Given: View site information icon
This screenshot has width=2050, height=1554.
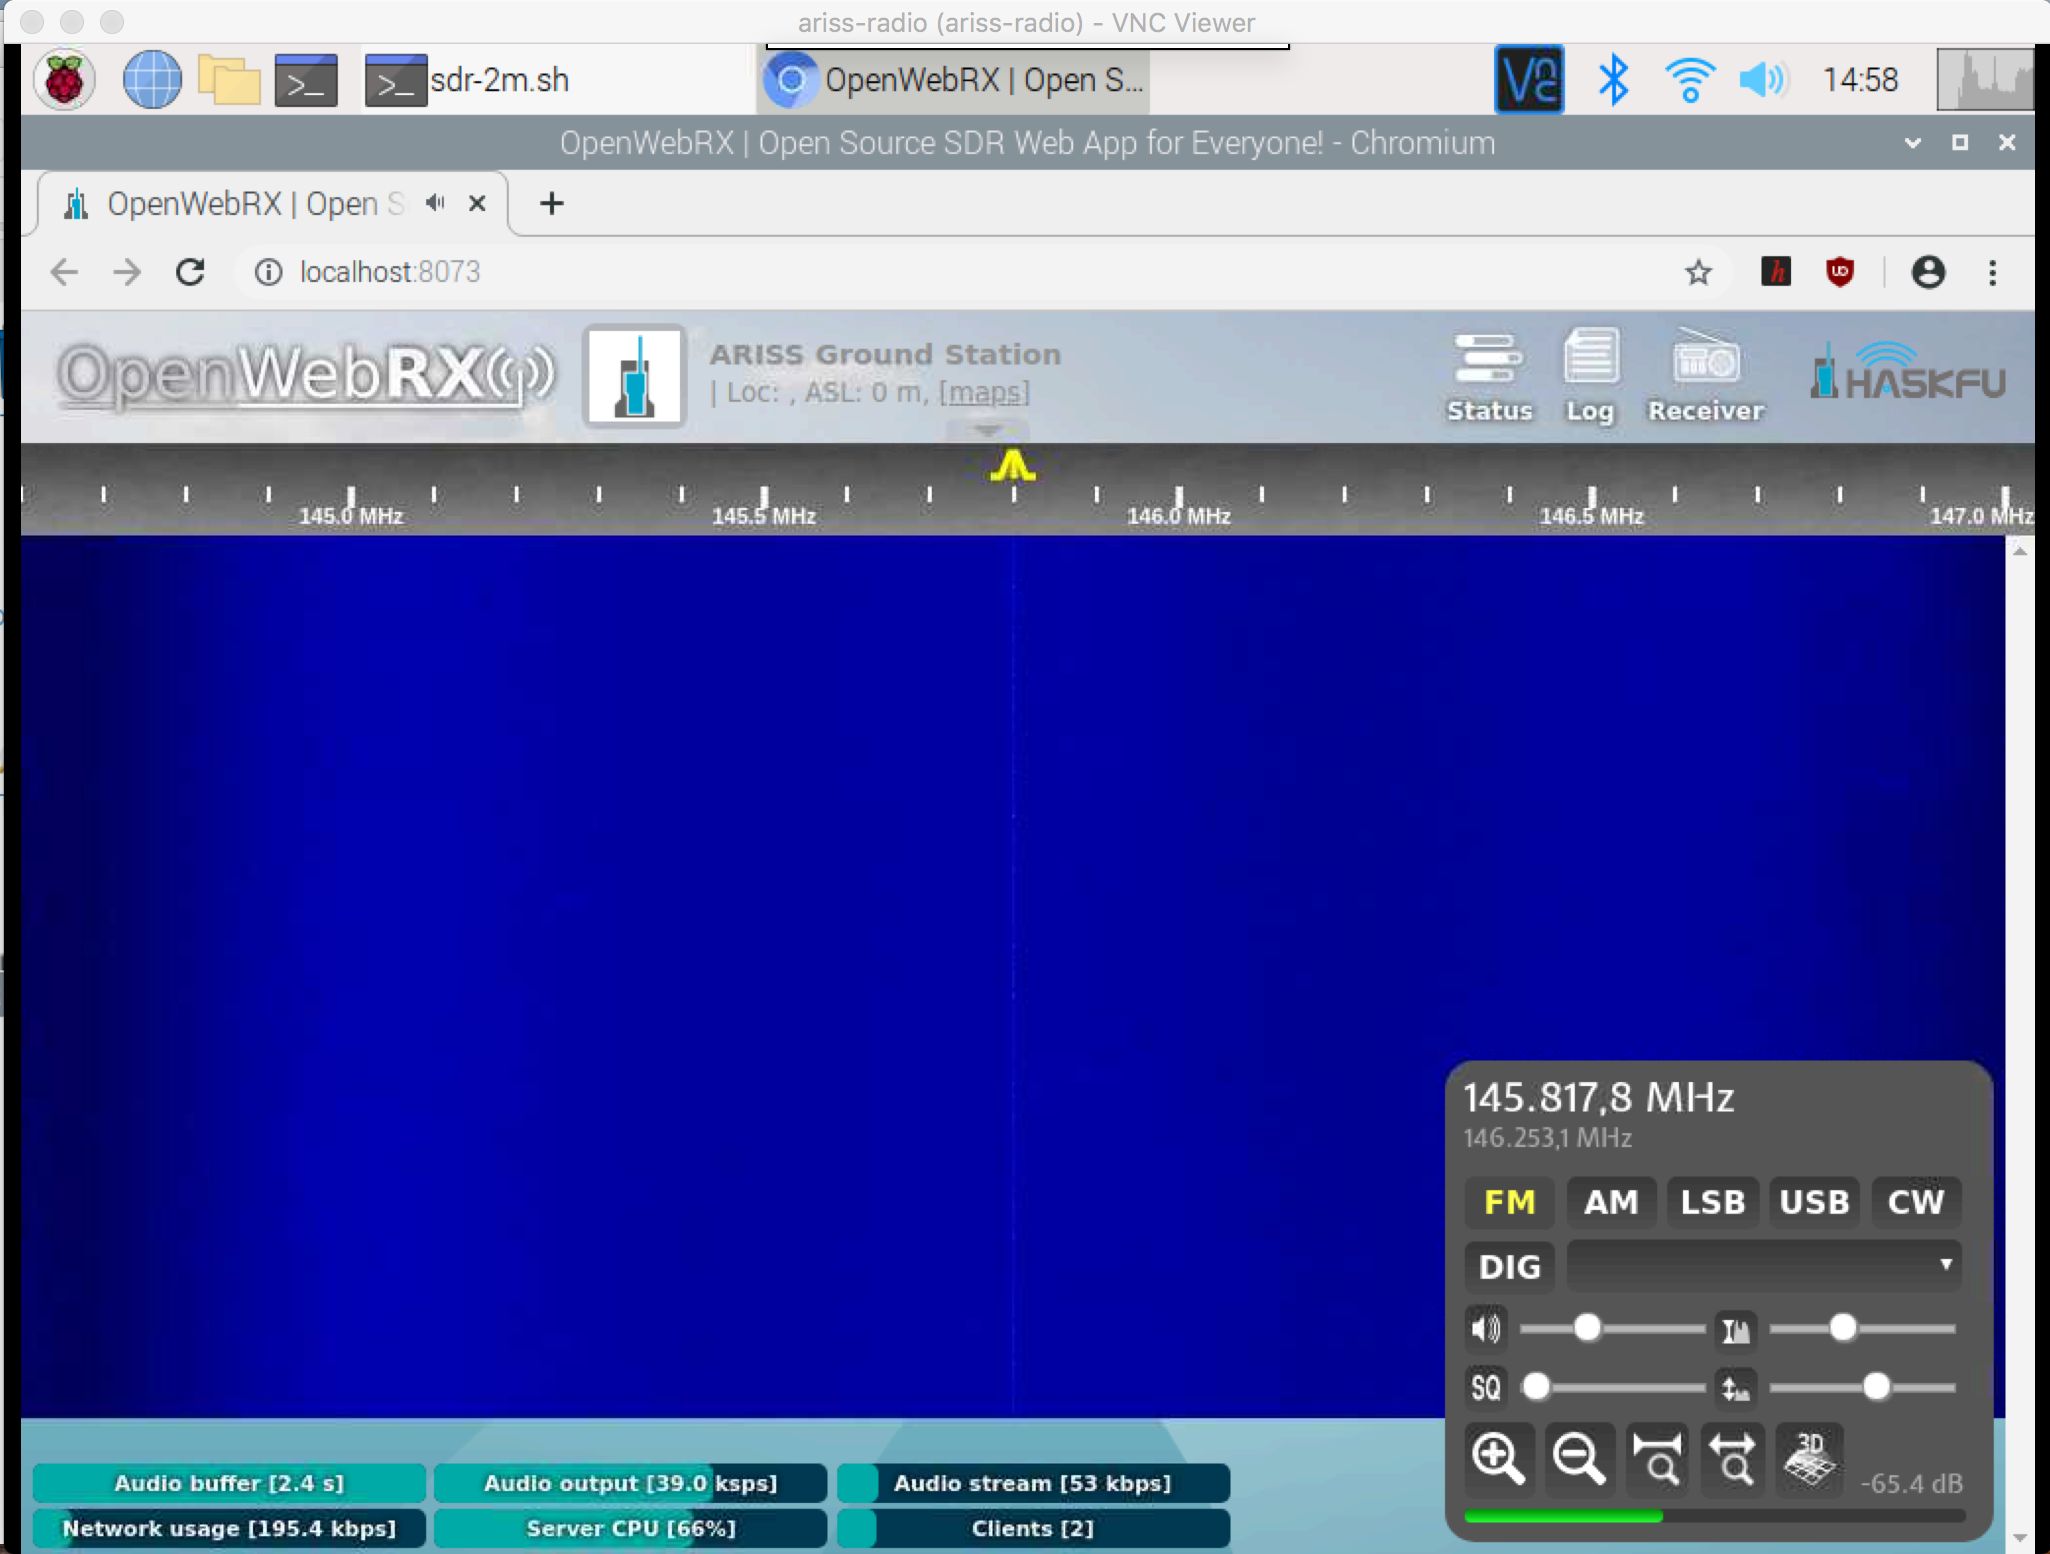Looking at the screenshot, I should pyautogui.click(x=268, y=272).
